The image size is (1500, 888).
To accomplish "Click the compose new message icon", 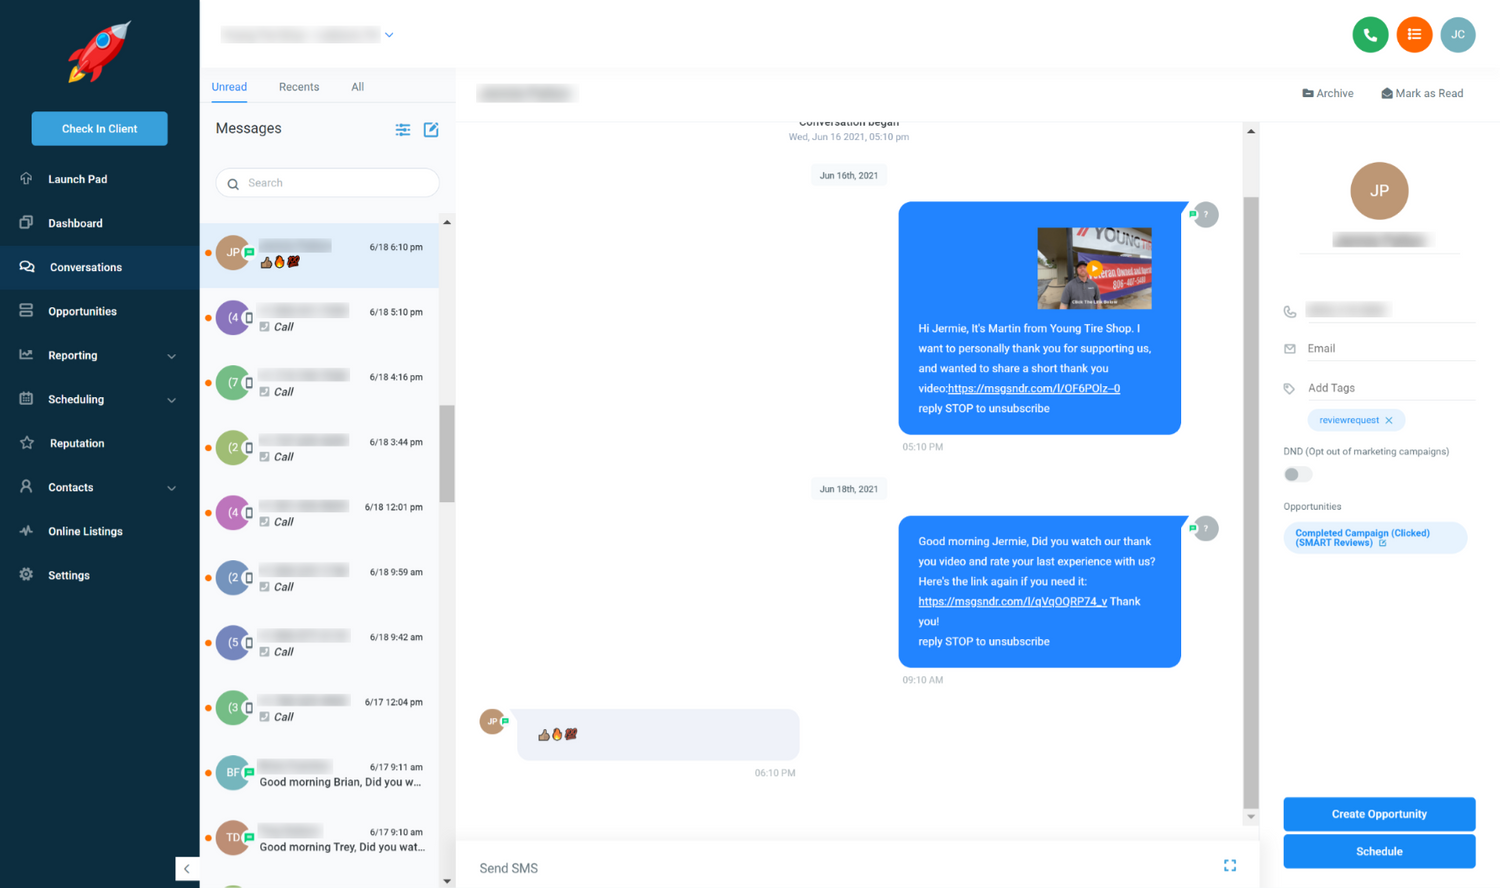I will (431, 130).
